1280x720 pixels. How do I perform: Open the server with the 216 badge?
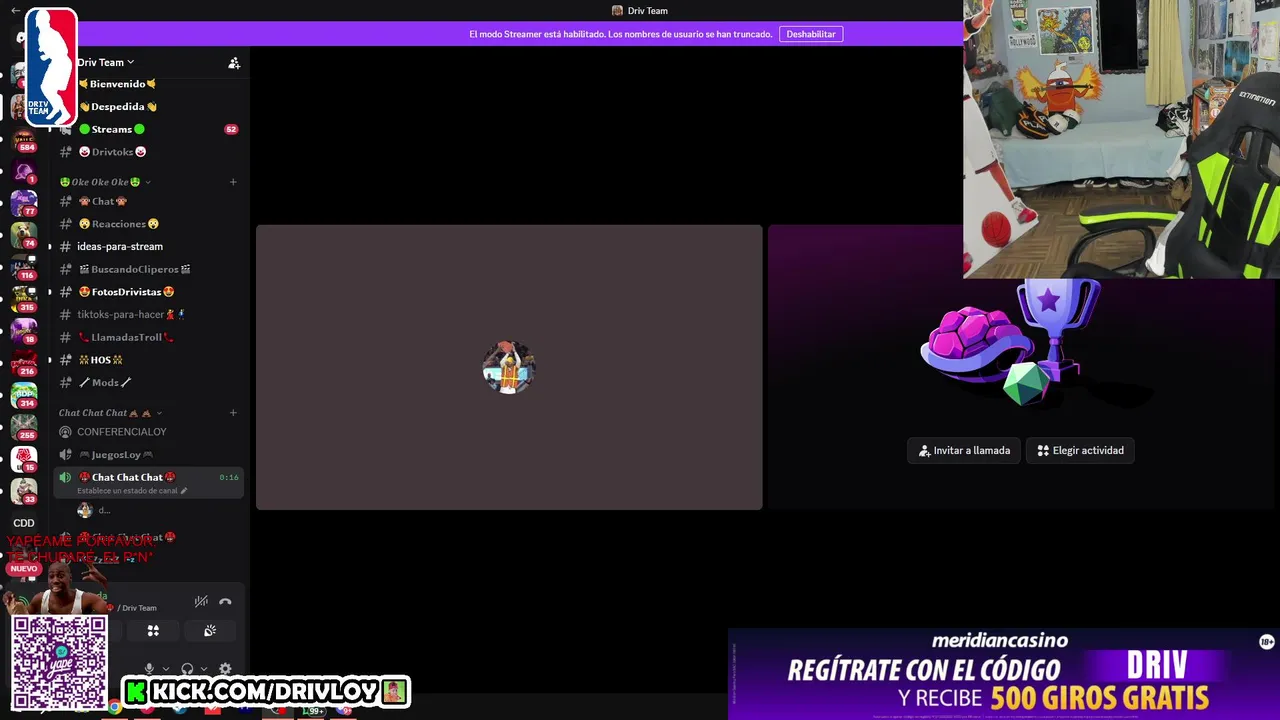pyautogui.click(x=24, y=363)
